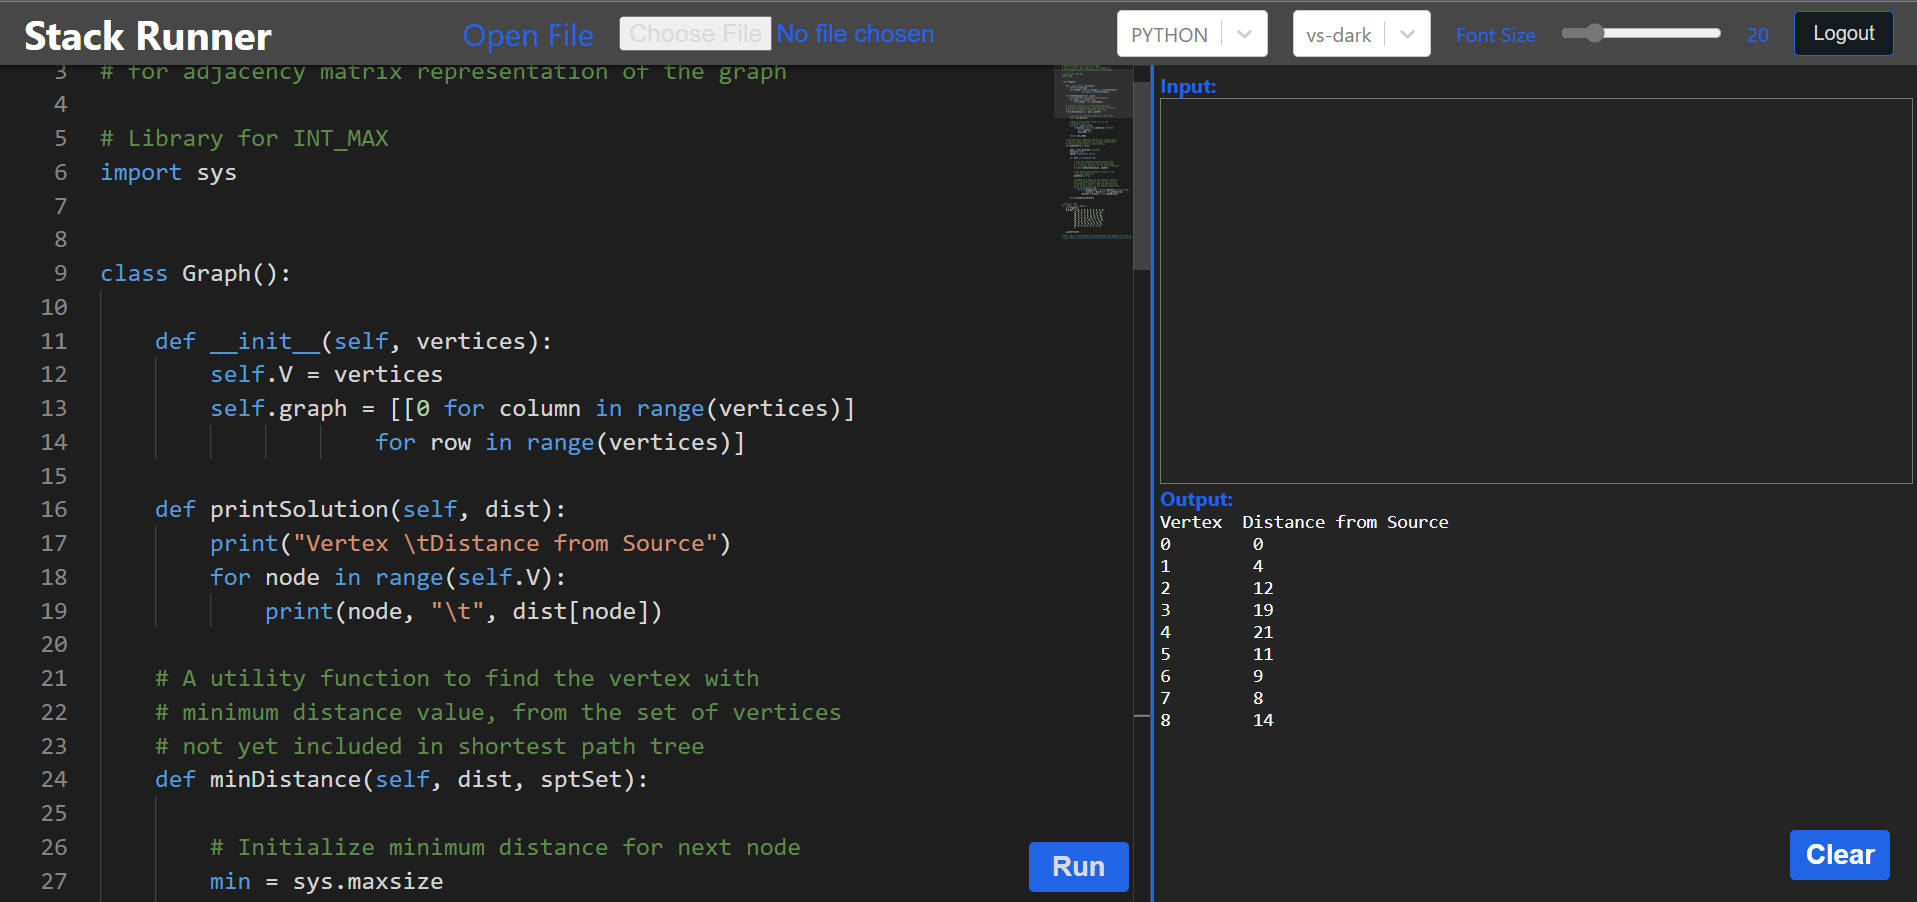This screenshot has width=1917, height=902.
Task: Run the code with the Run button
Action: tap(1078, 866)
